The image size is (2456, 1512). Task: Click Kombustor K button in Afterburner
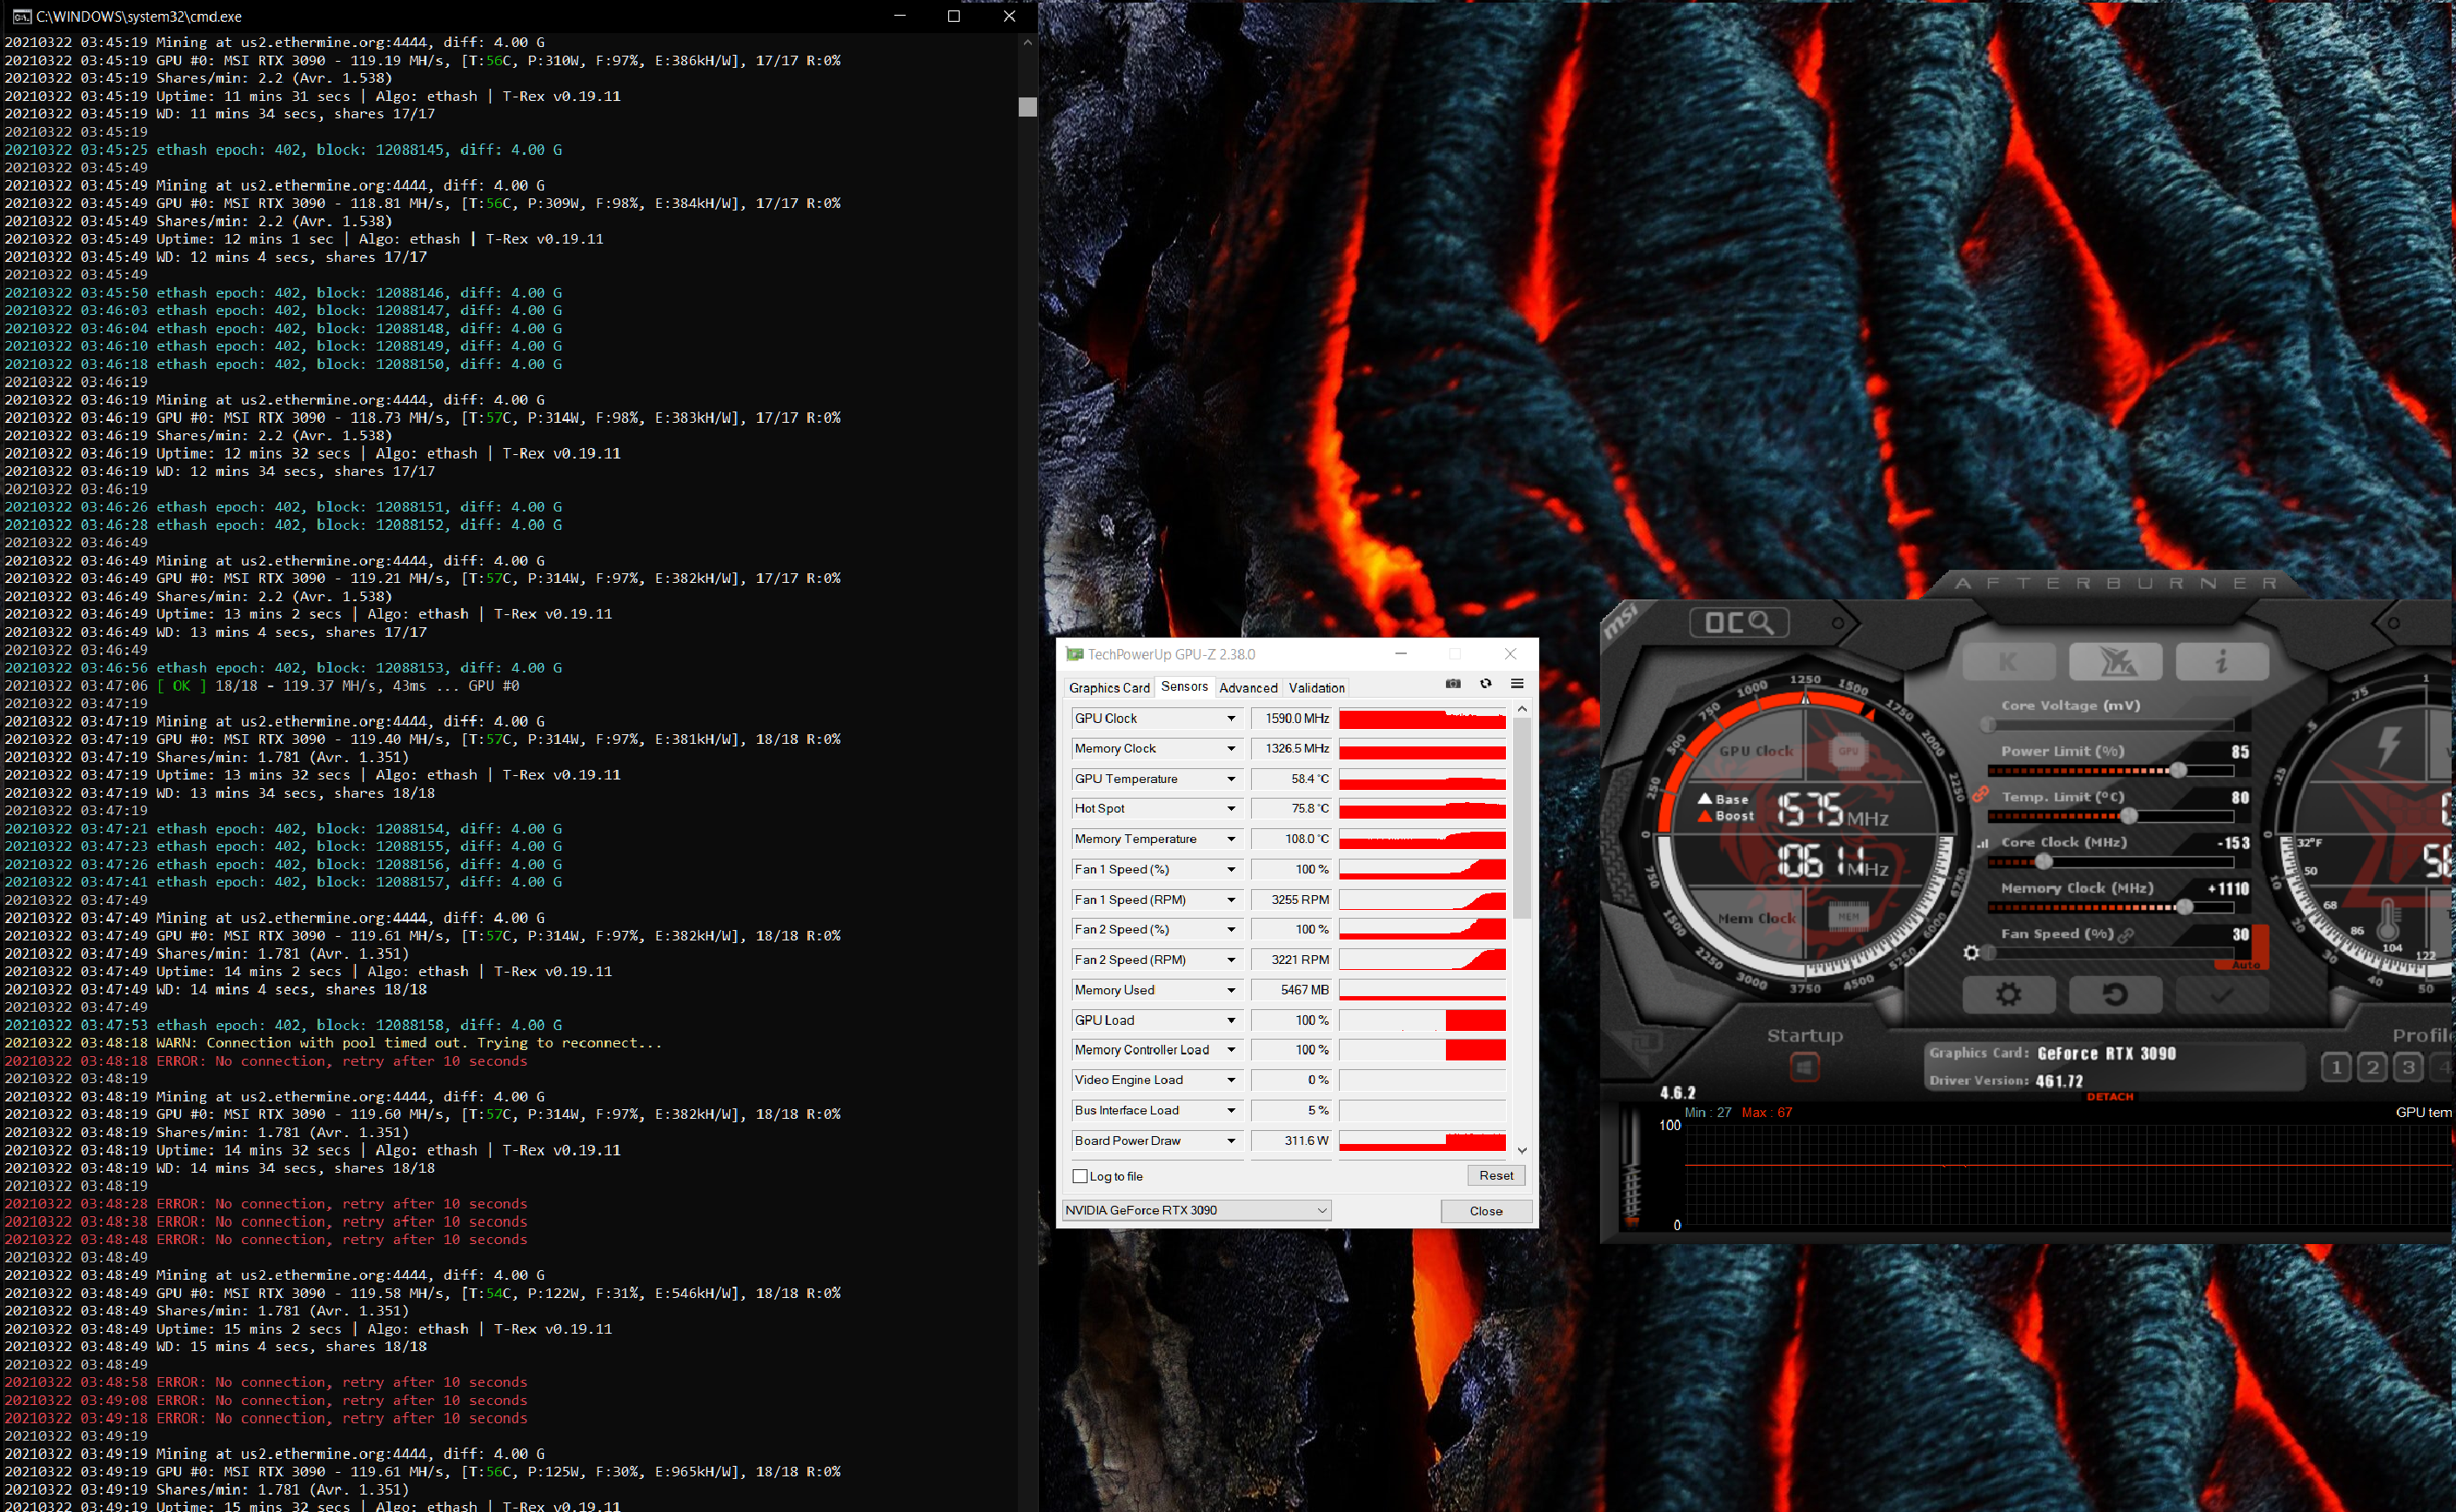click(2008, 661)
